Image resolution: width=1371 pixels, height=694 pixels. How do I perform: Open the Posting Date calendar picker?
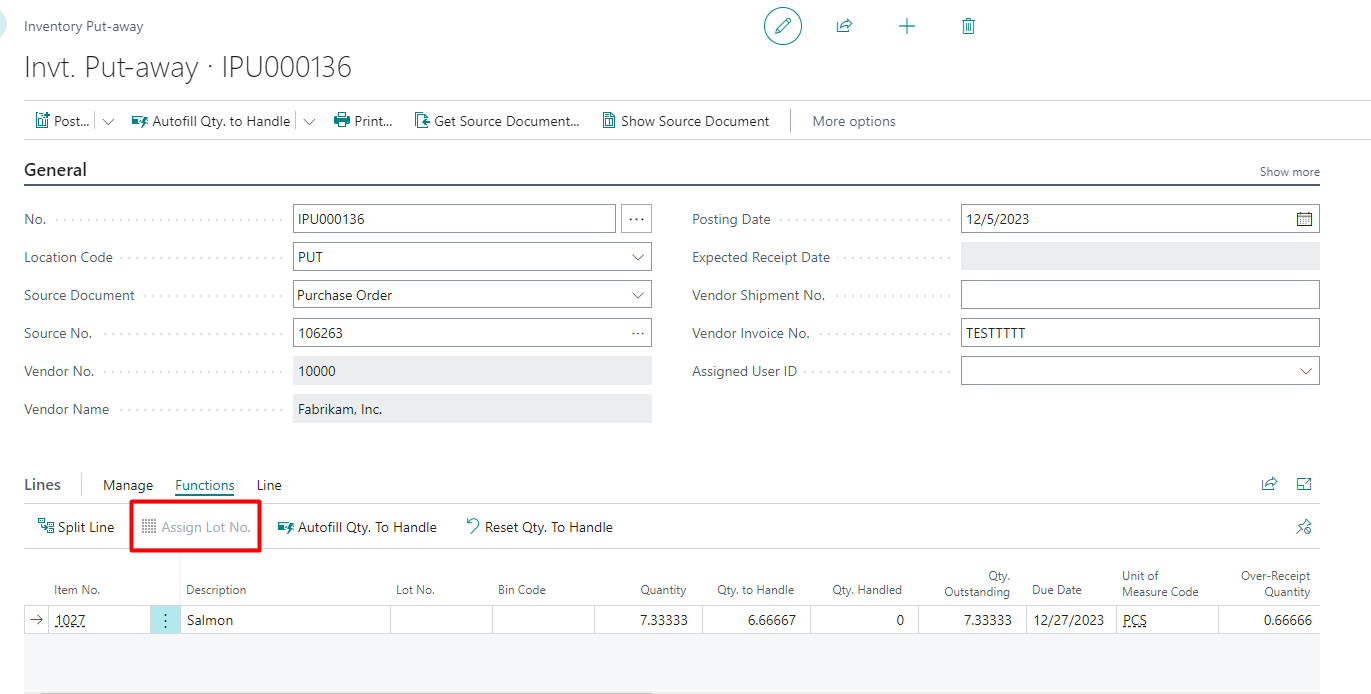(1304, 219)
